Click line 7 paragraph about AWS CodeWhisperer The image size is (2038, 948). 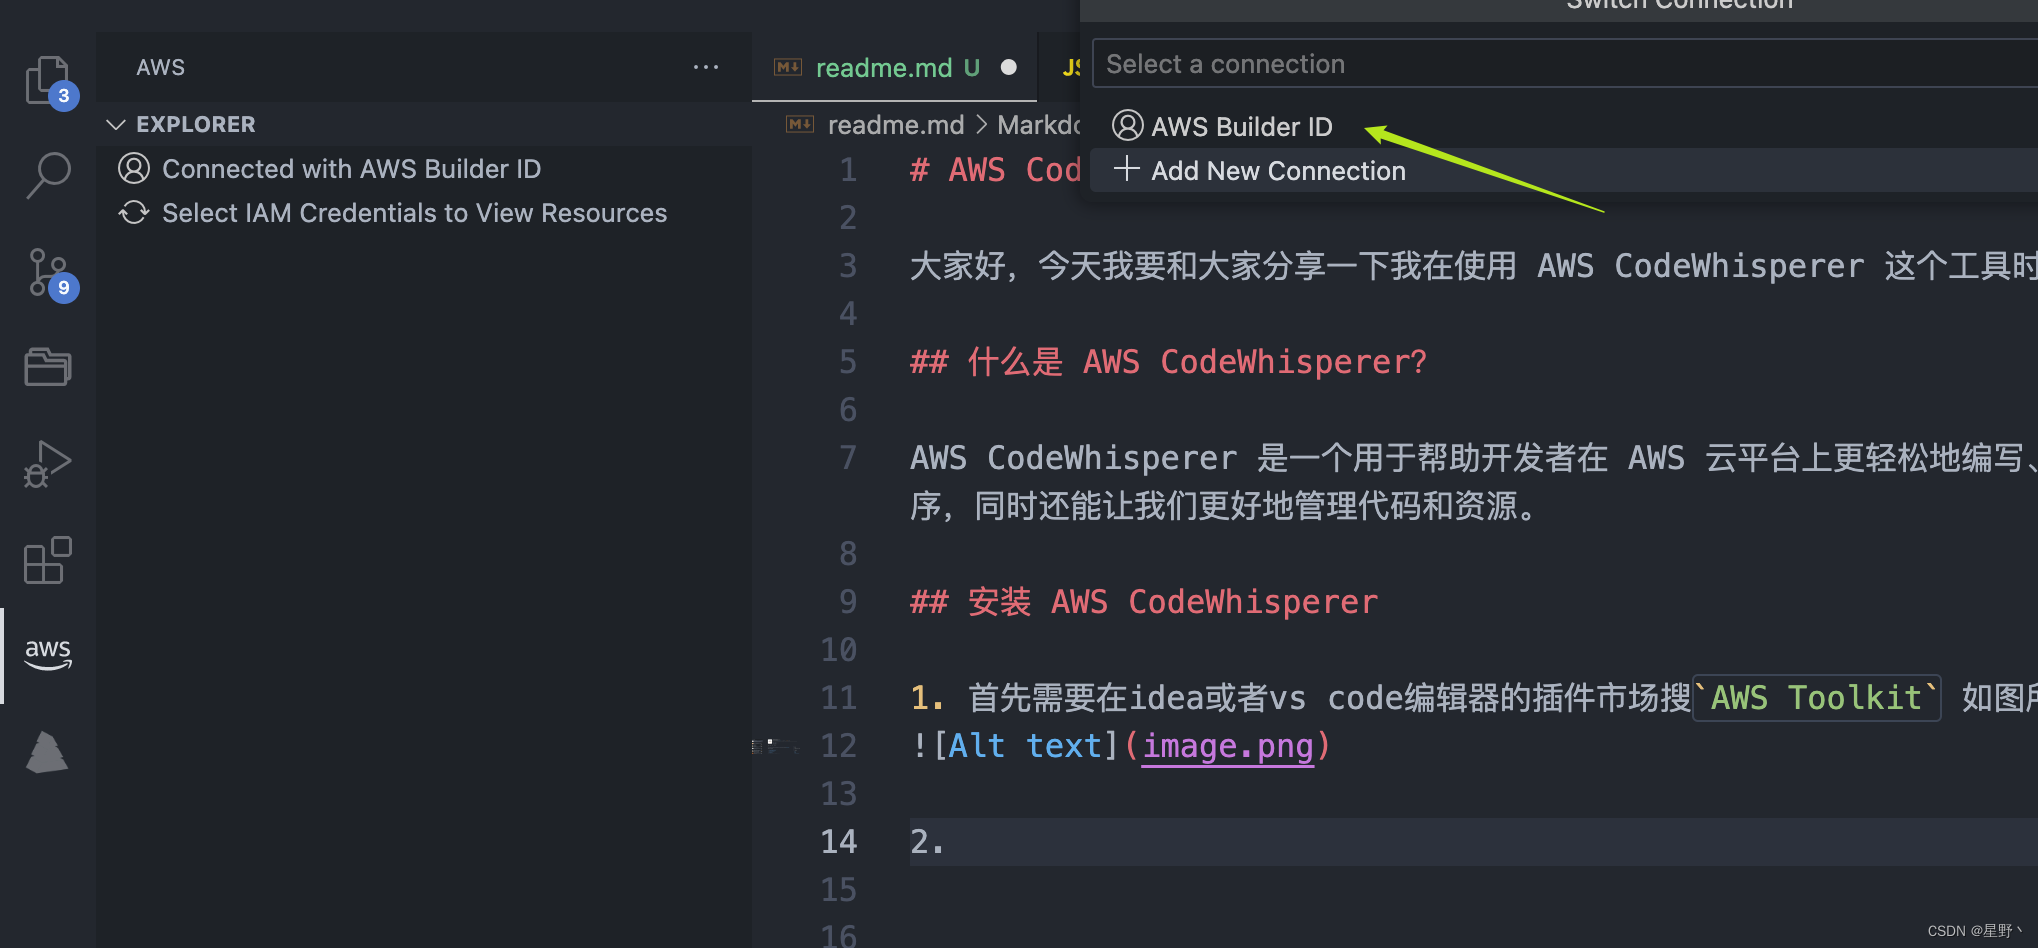[1473, 482]
